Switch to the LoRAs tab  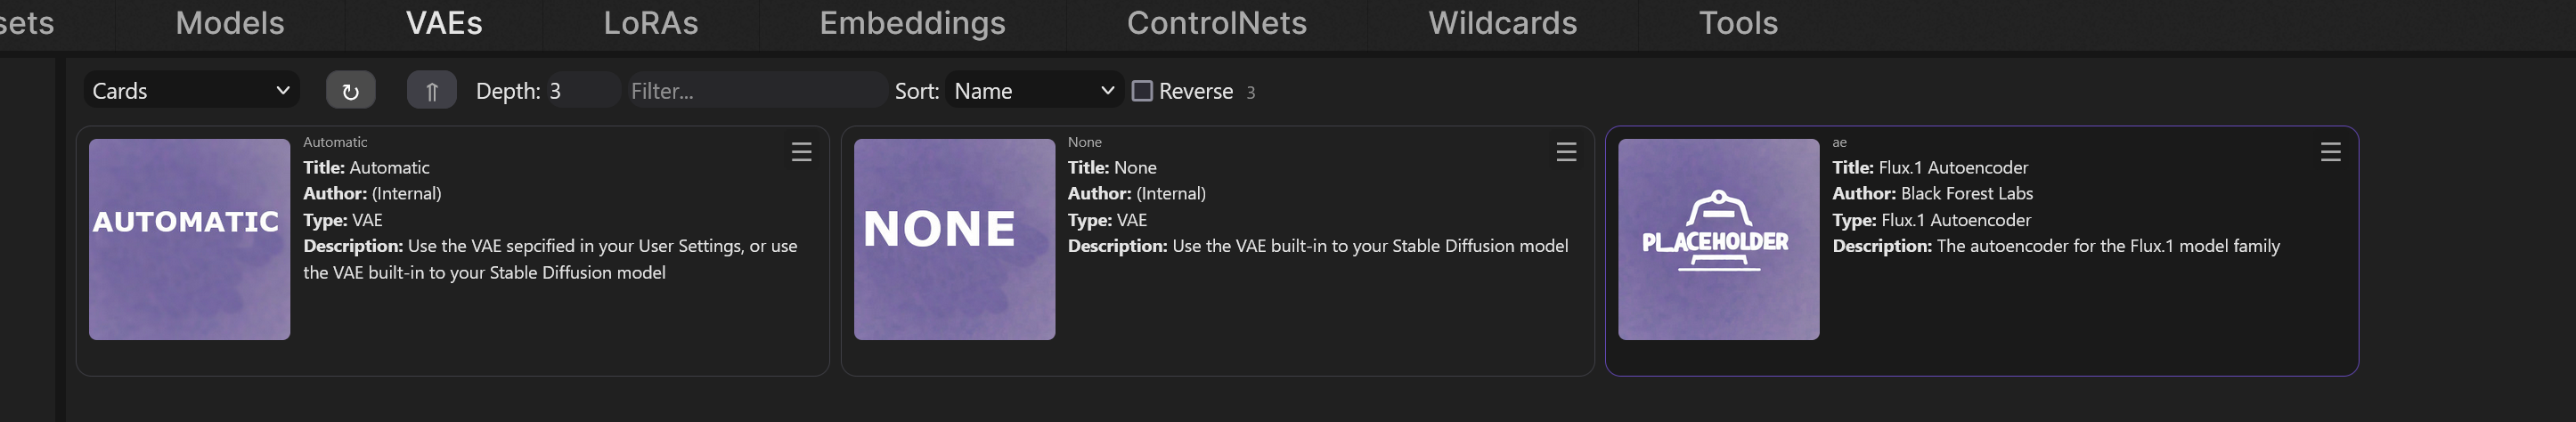pos(650,23)
